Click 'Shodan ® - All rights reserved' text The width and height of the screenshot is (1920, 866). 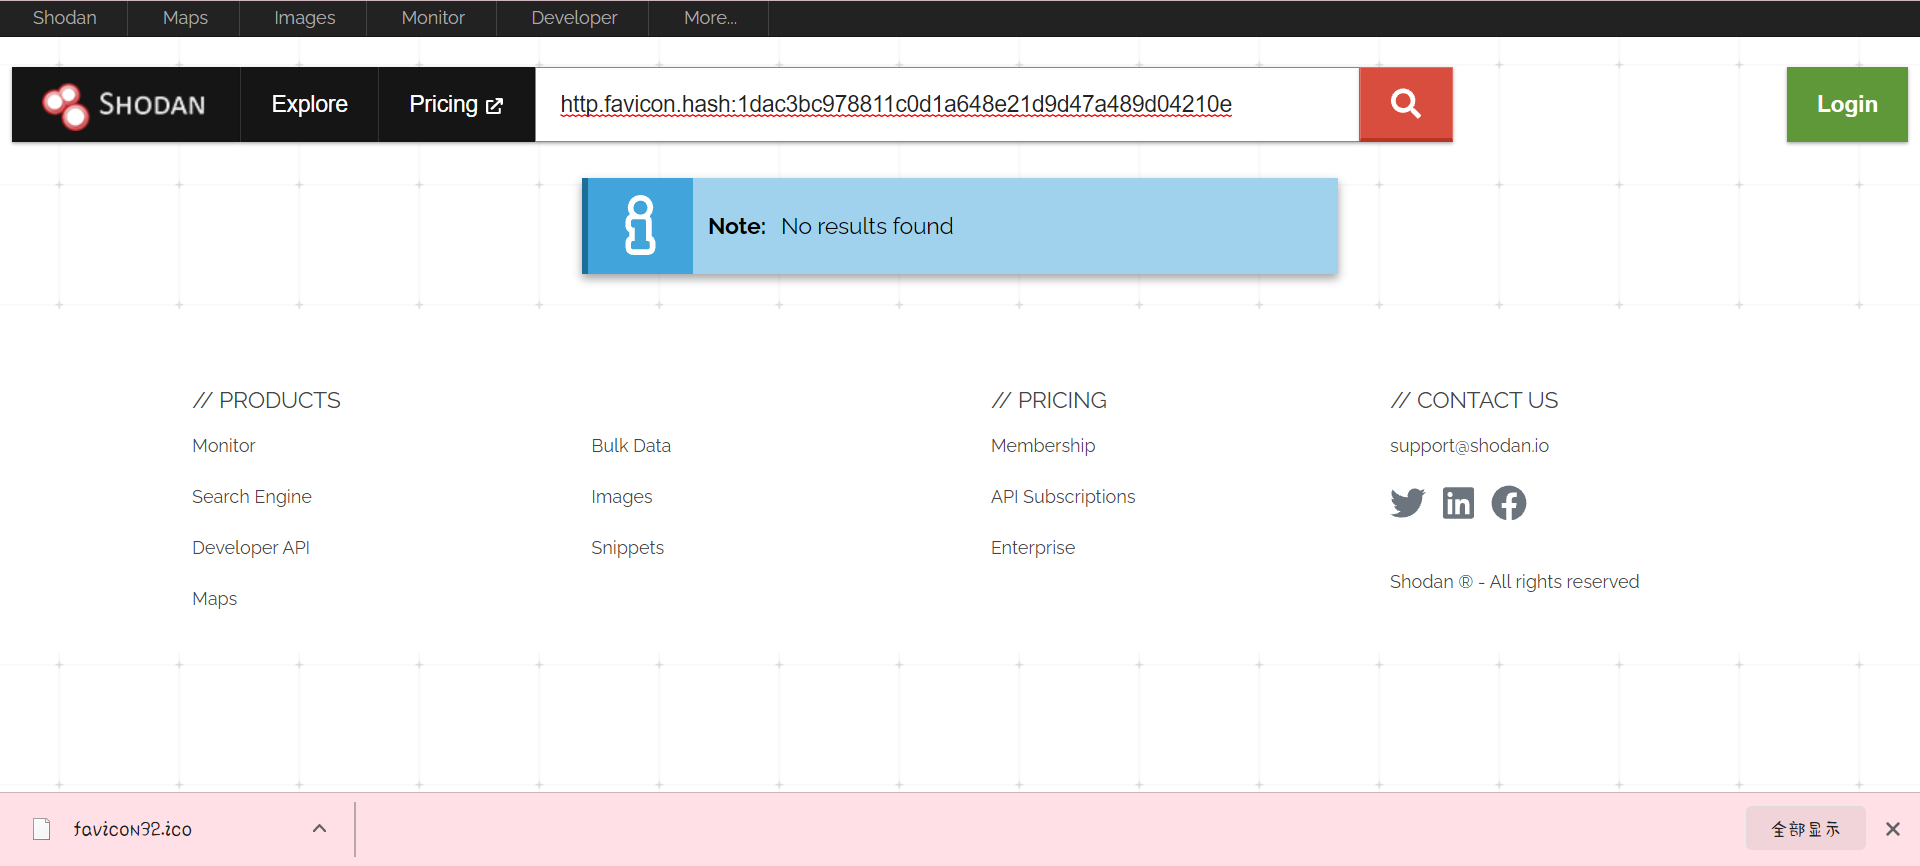(1514, 582)
